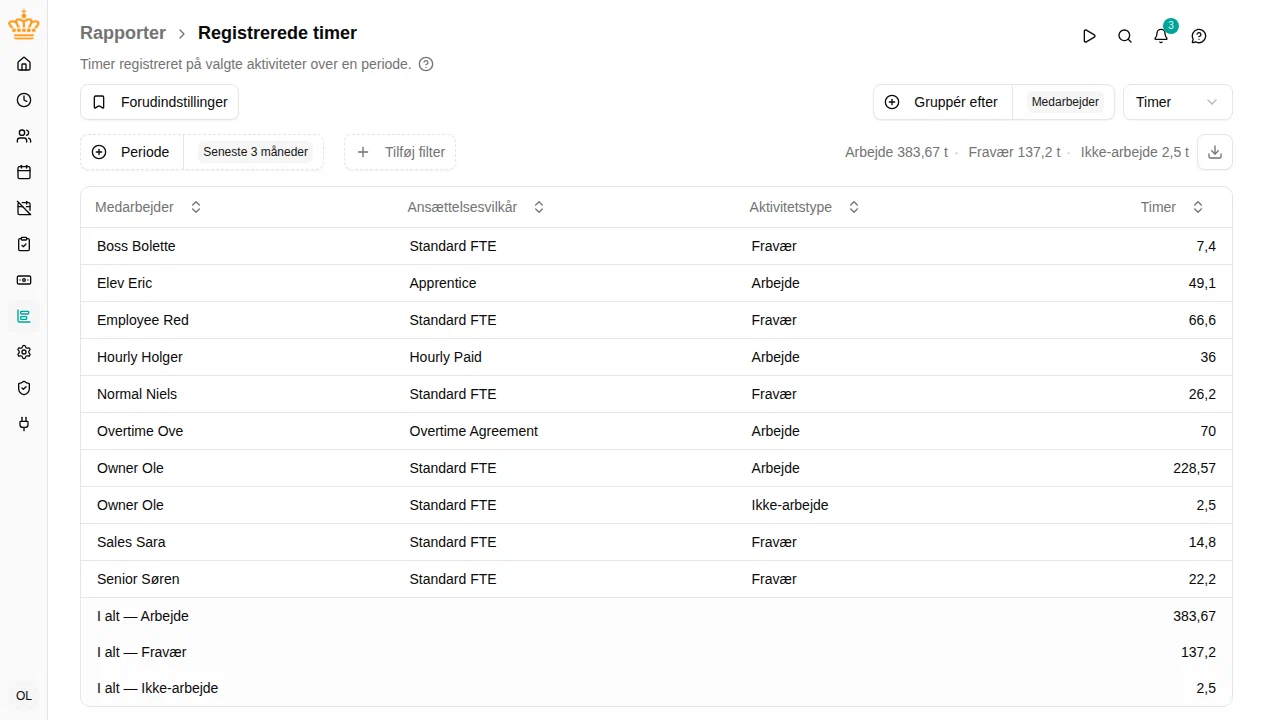
Task: Open the employees people icon in sidebar
Action: tap(24, 136)
